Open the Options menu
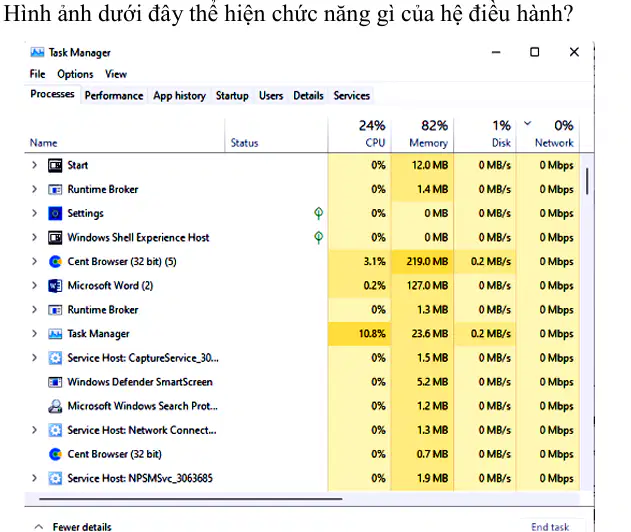631x532 pixels. pyautogui.click(x=75, y=74)
